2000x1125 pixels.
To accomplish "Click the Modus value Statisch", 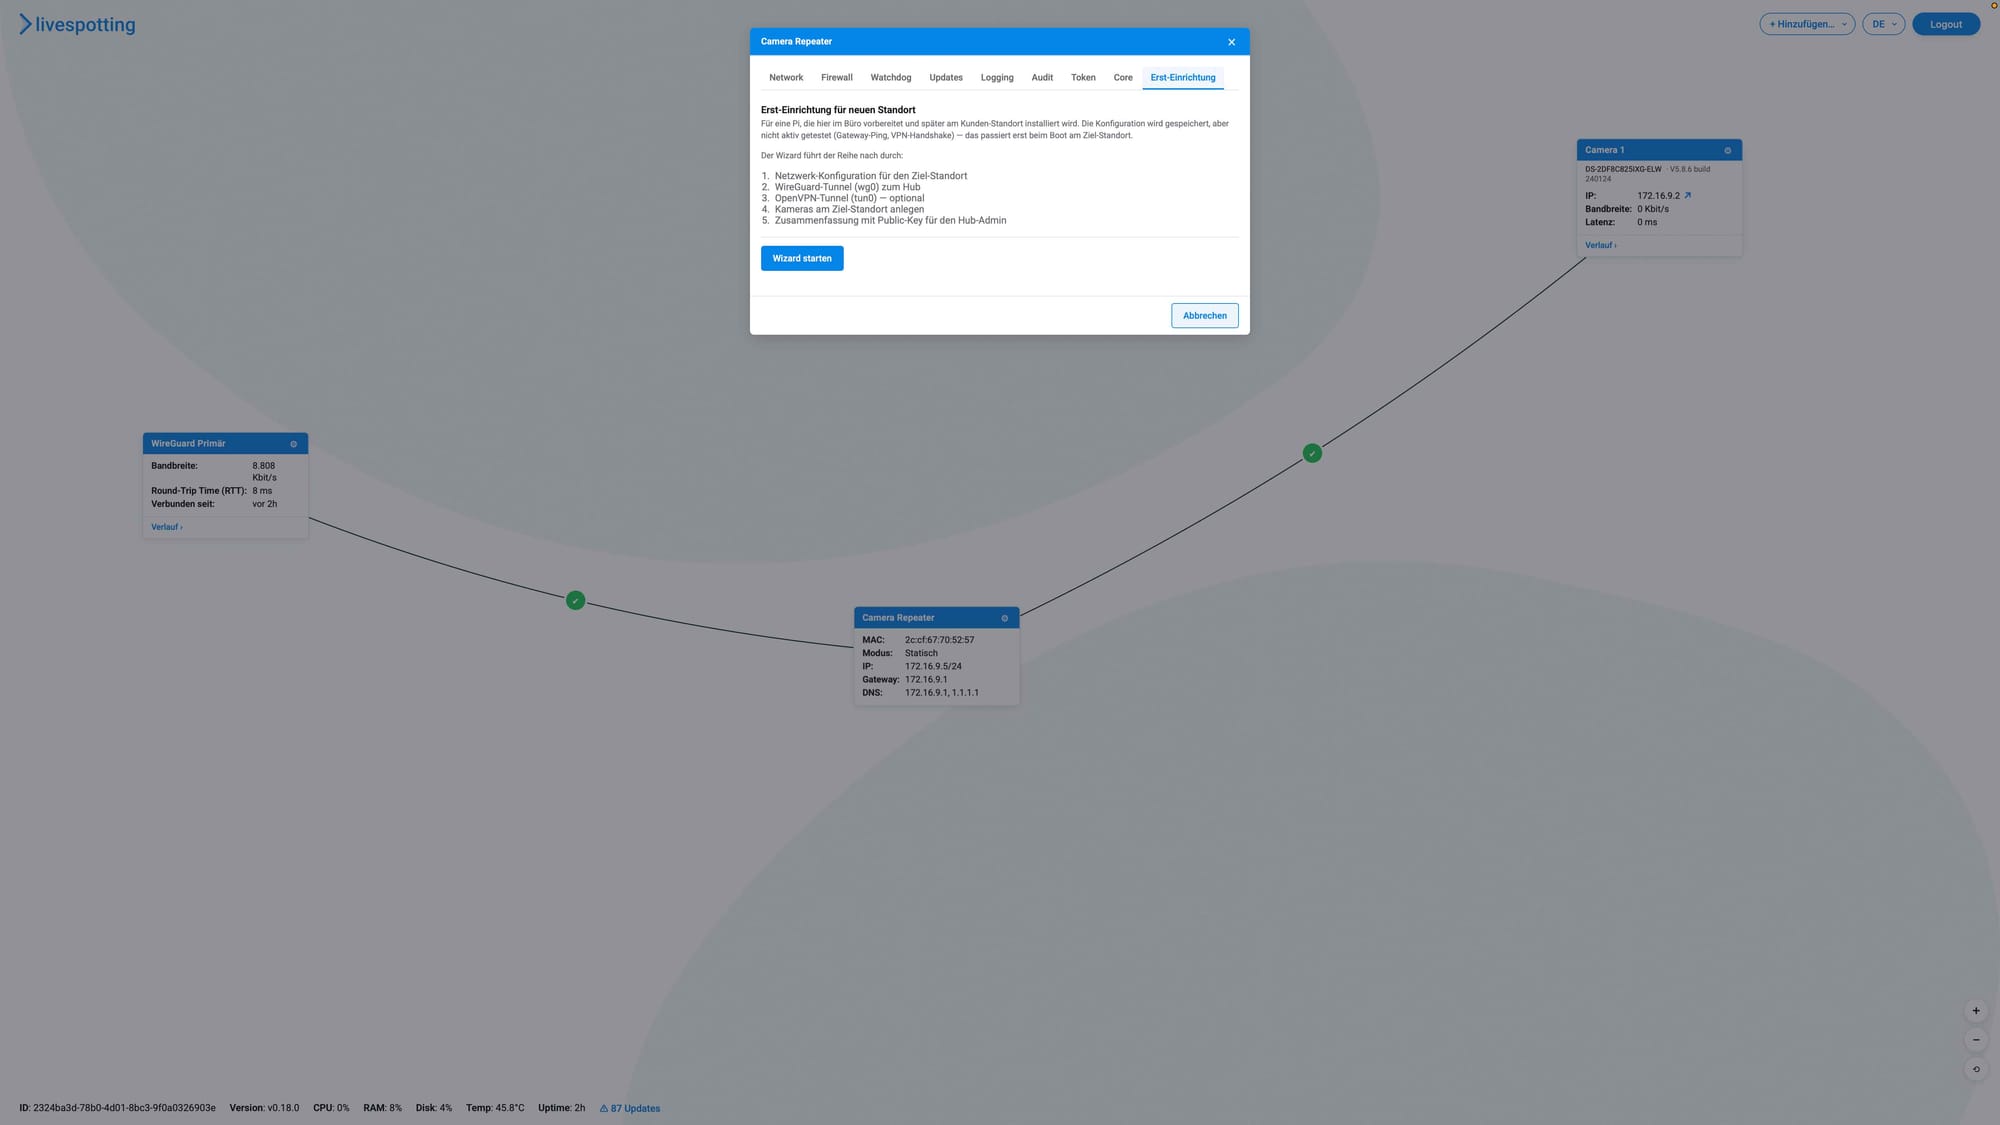I will (921, 653).
